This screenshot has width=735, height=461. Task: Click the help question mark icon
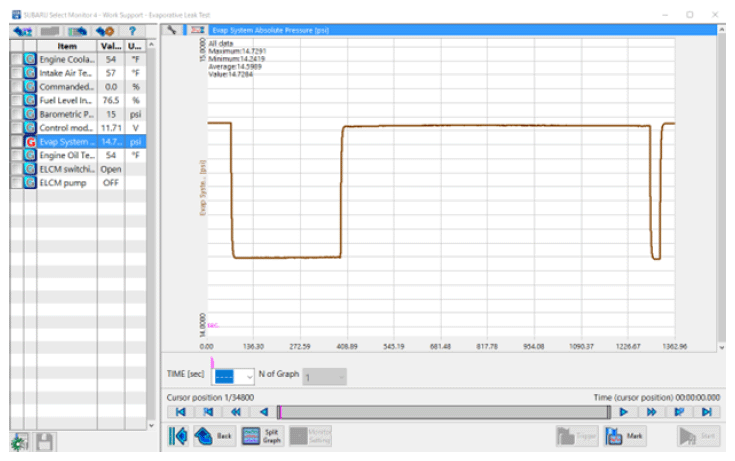[132, 31]
